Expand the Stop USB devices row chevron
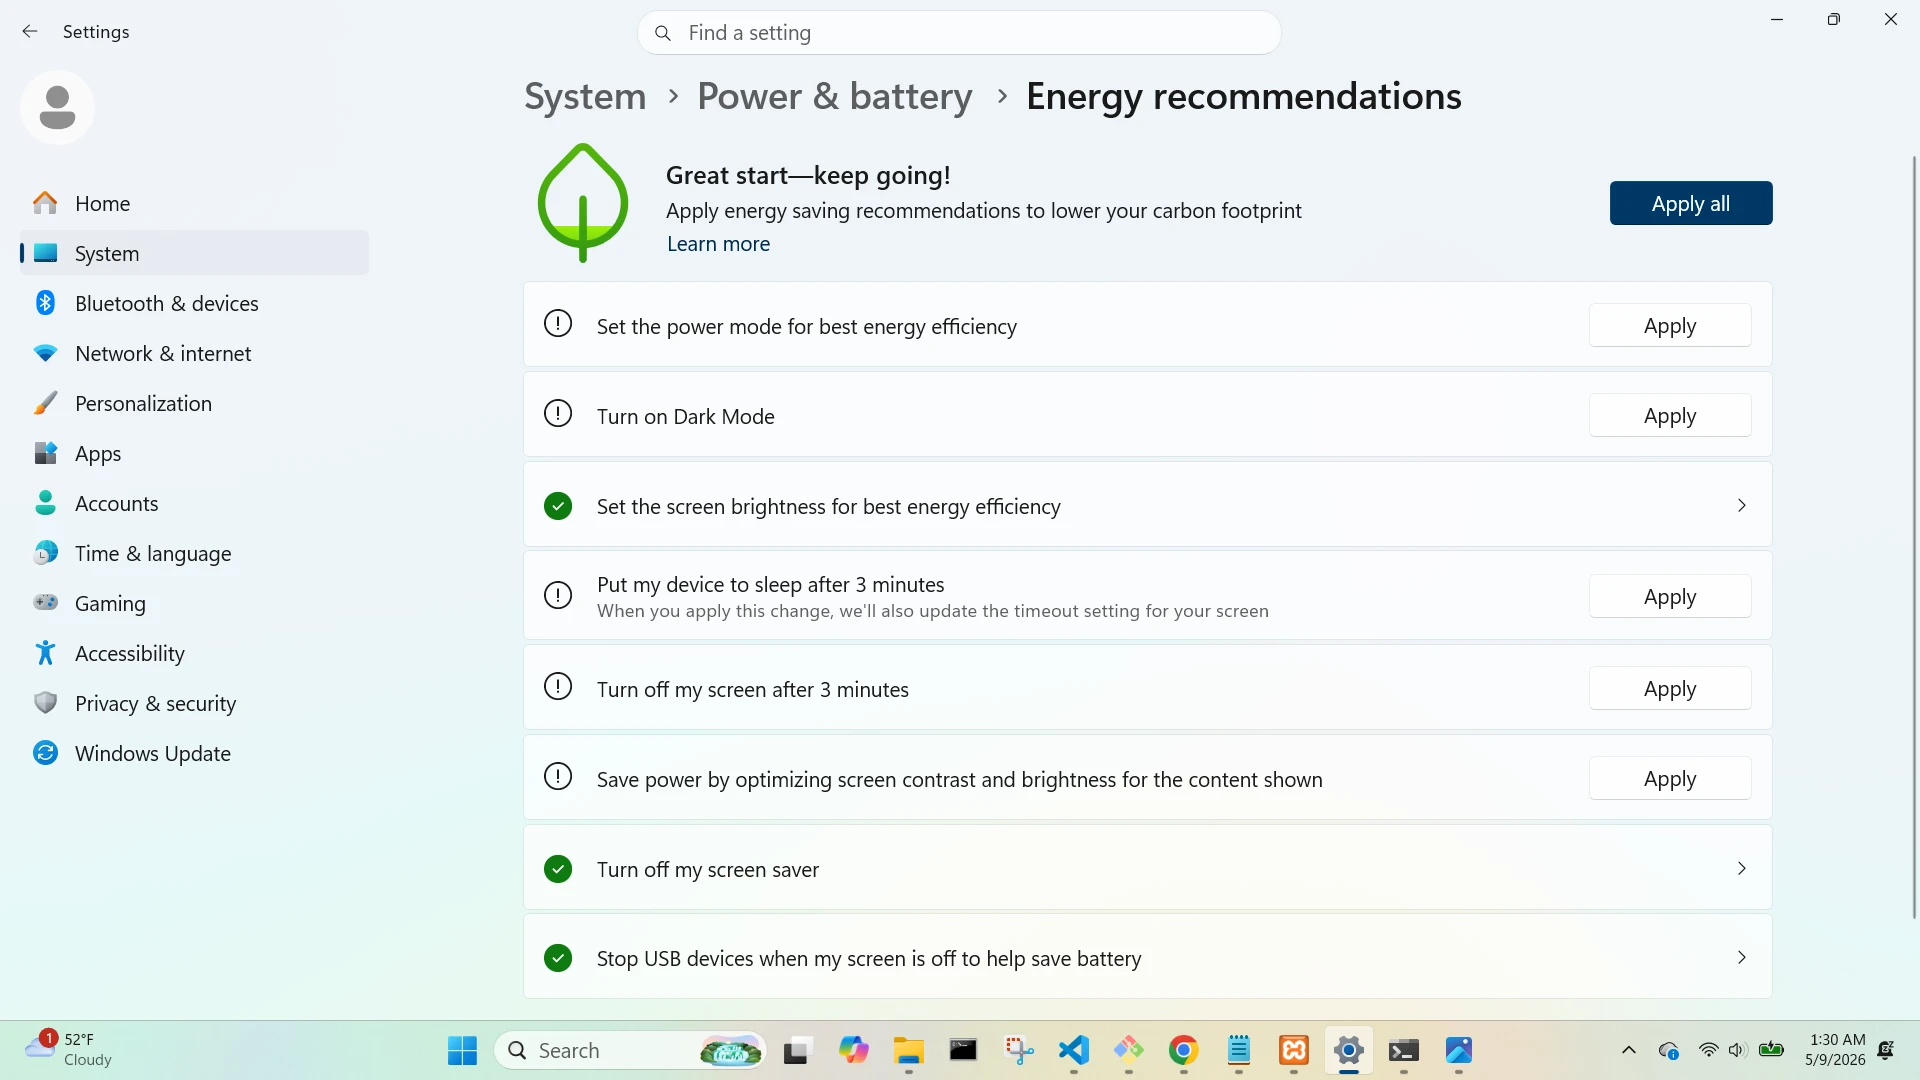This screenshot has height=1080, width=1920. (1741, 958)
